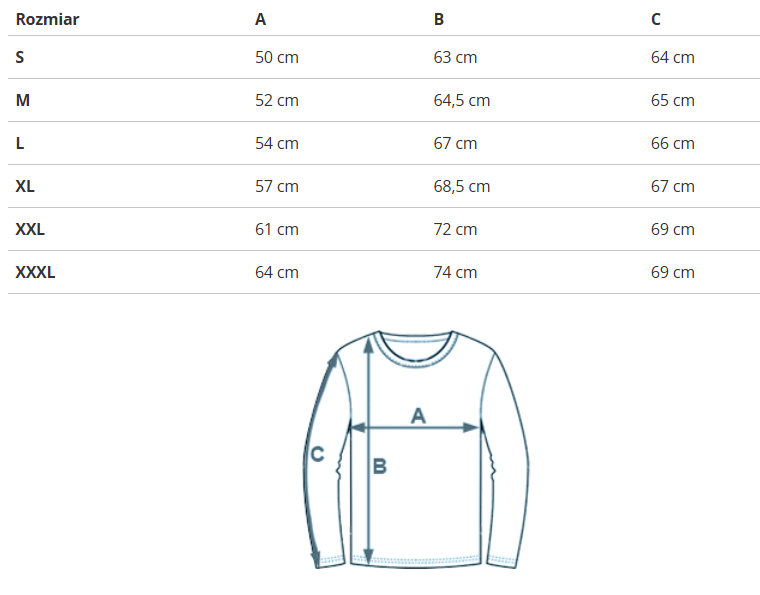Click the 50 cm value for size S
This screenshot has height=595, width=760.
point(277,57)
